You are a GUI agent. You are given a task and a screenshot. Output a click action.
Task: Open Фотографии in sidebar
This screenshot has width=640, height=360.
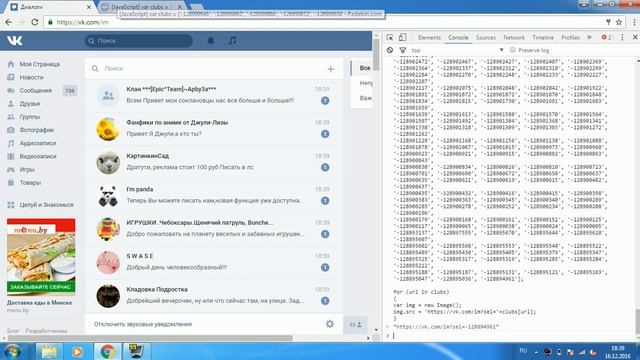pos(37,130)
